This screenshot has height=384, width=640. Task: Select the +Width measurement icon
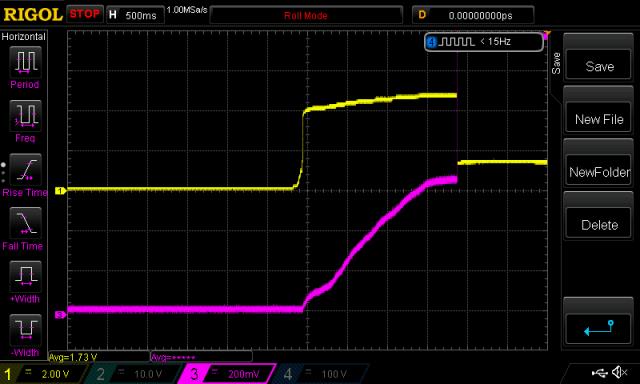[25, 276]
